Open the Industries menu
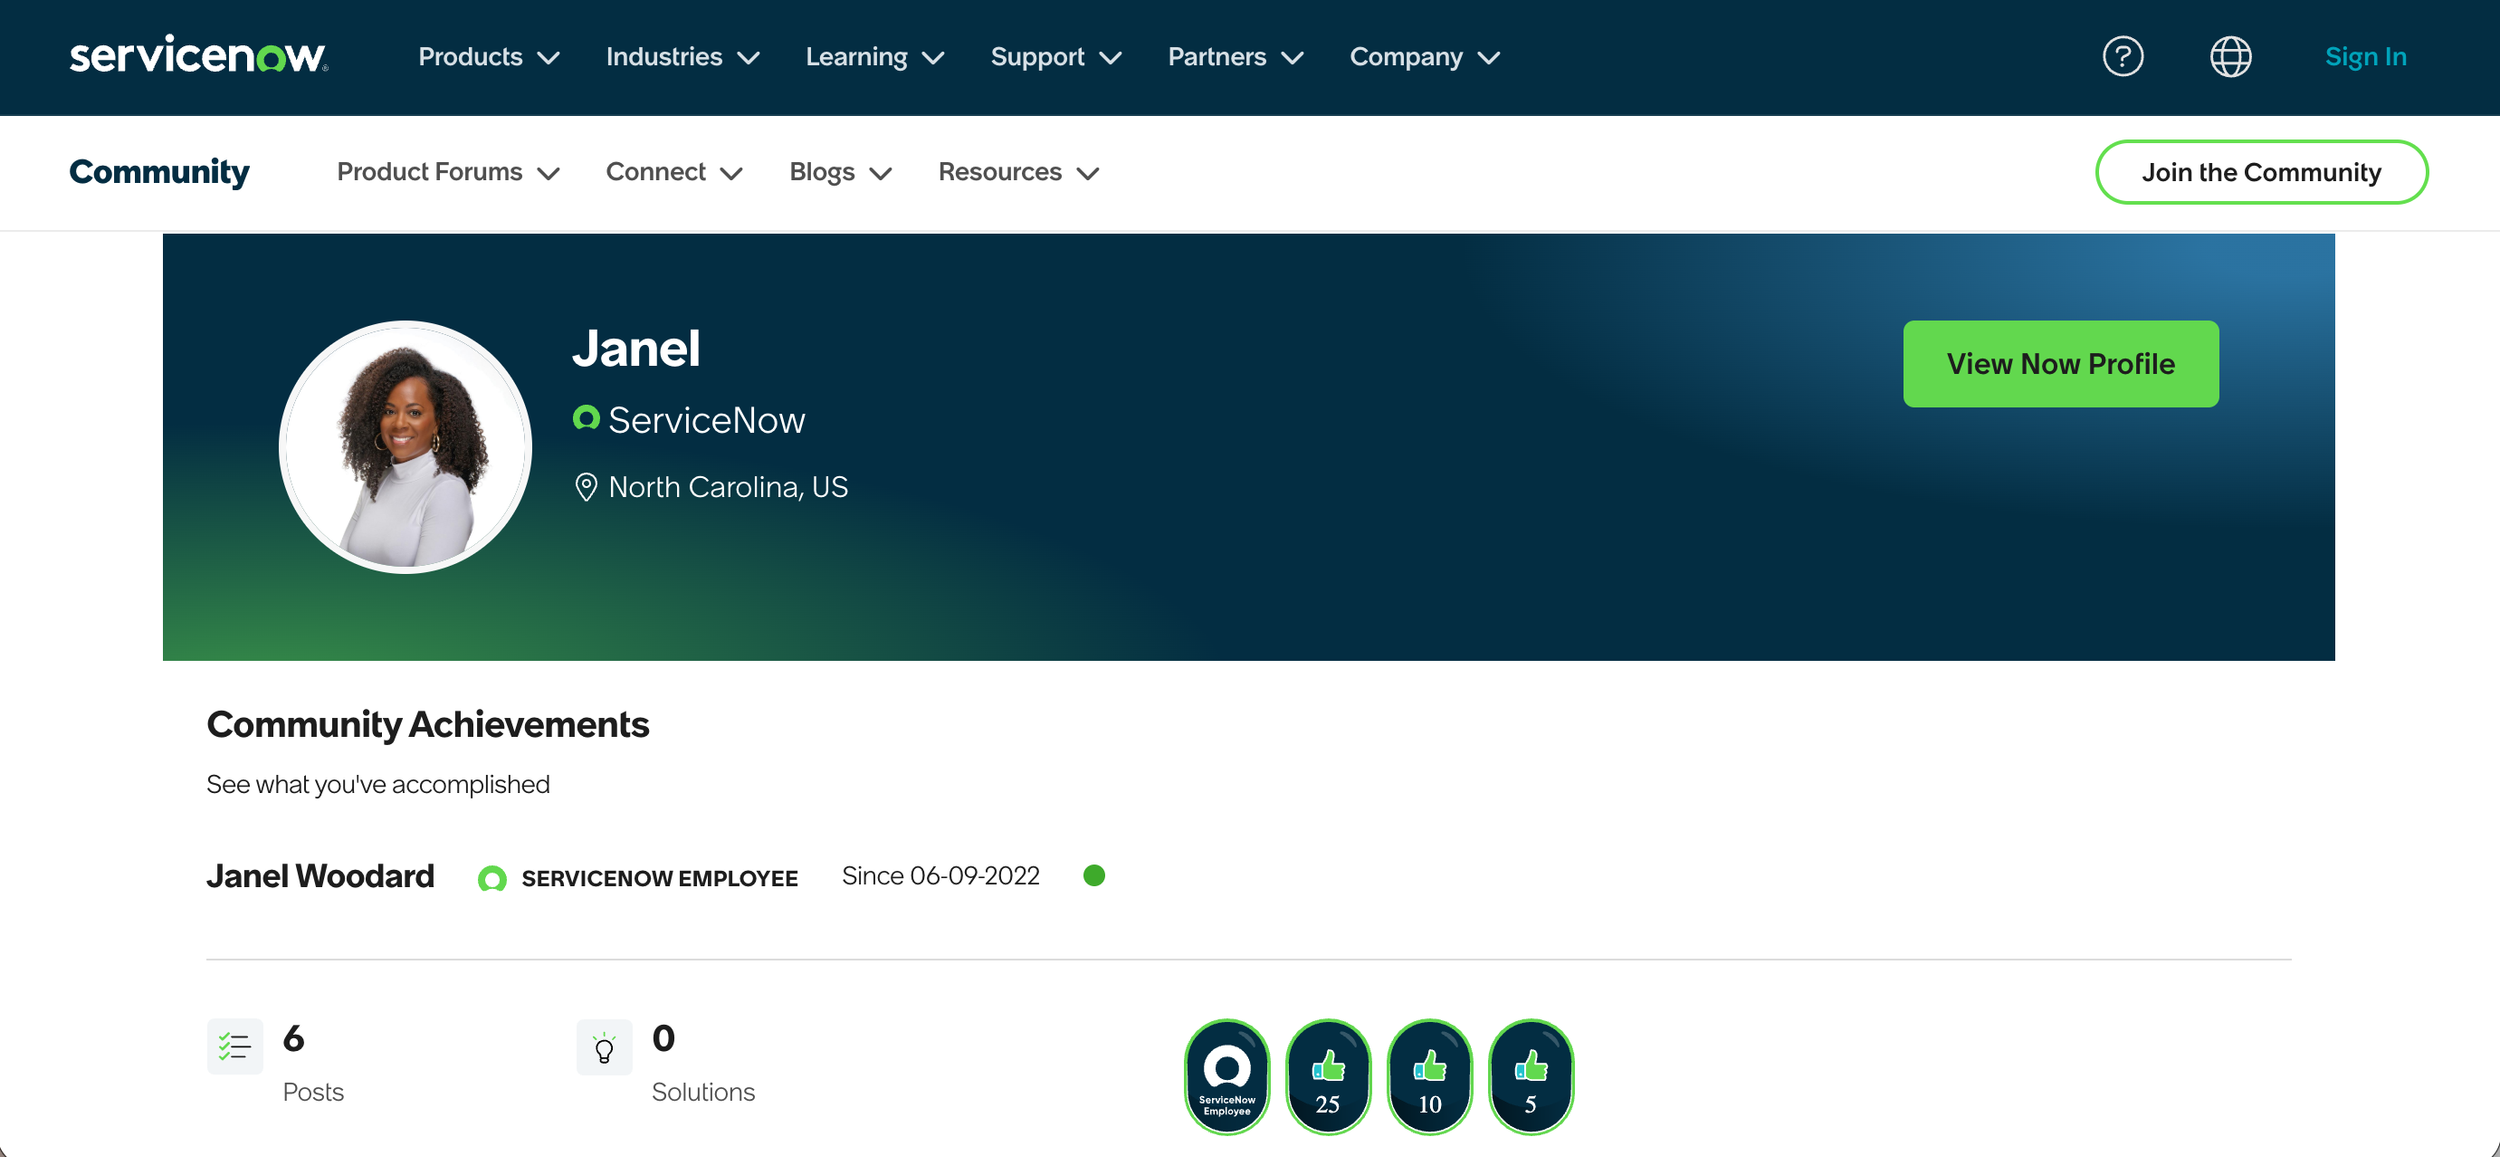This screenshot has height=1157, width=2500. click(664, 57)
